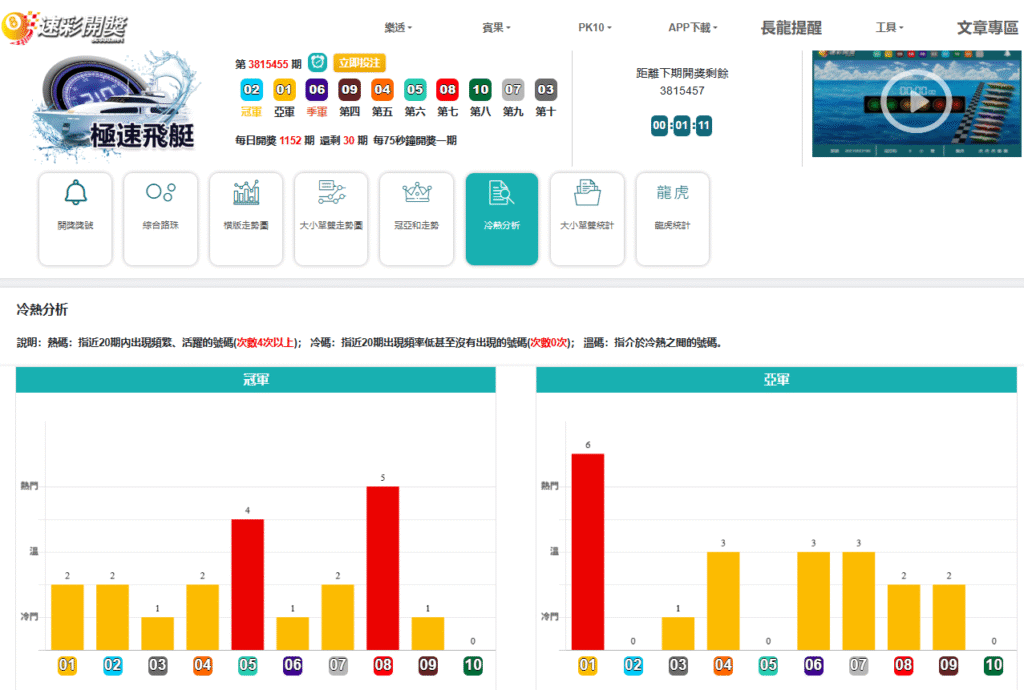Click the alarm clock icon beside period number
This screenshot has height=690, width=1024.
click(318, 63)
